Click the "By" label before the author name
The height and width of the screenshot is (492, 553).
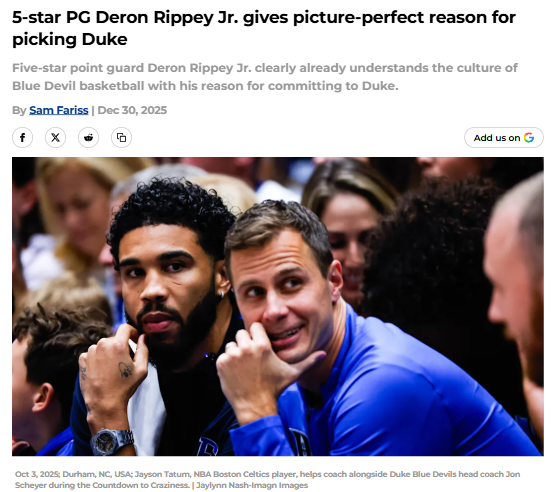click(19, 110)
